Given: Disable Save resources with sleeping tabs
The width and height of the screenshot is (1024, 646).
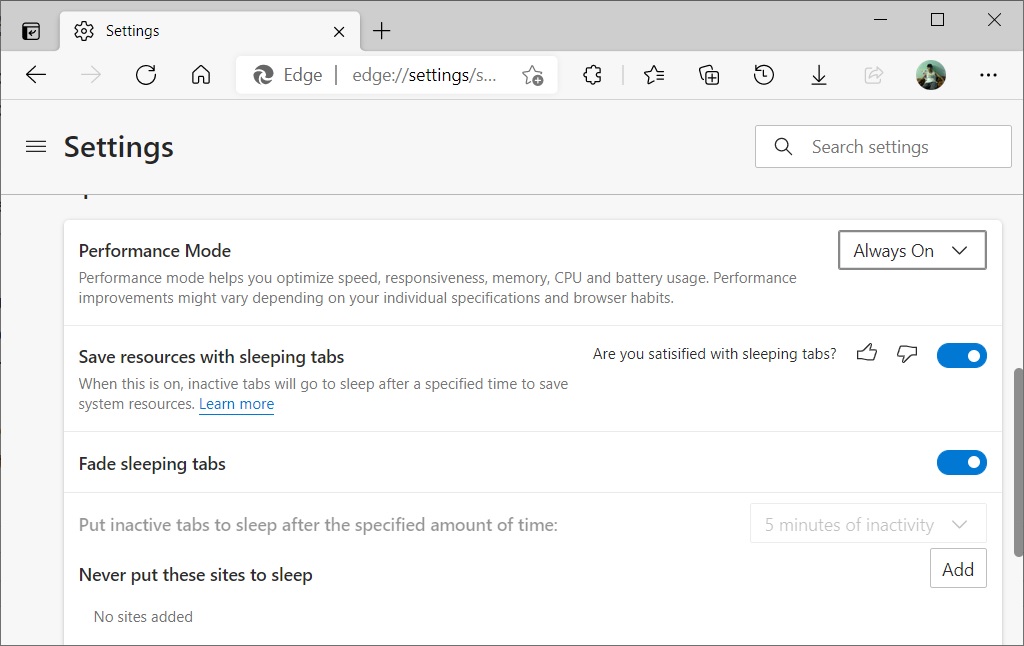Looking at the screenshot, I should [x=961, y=355].
